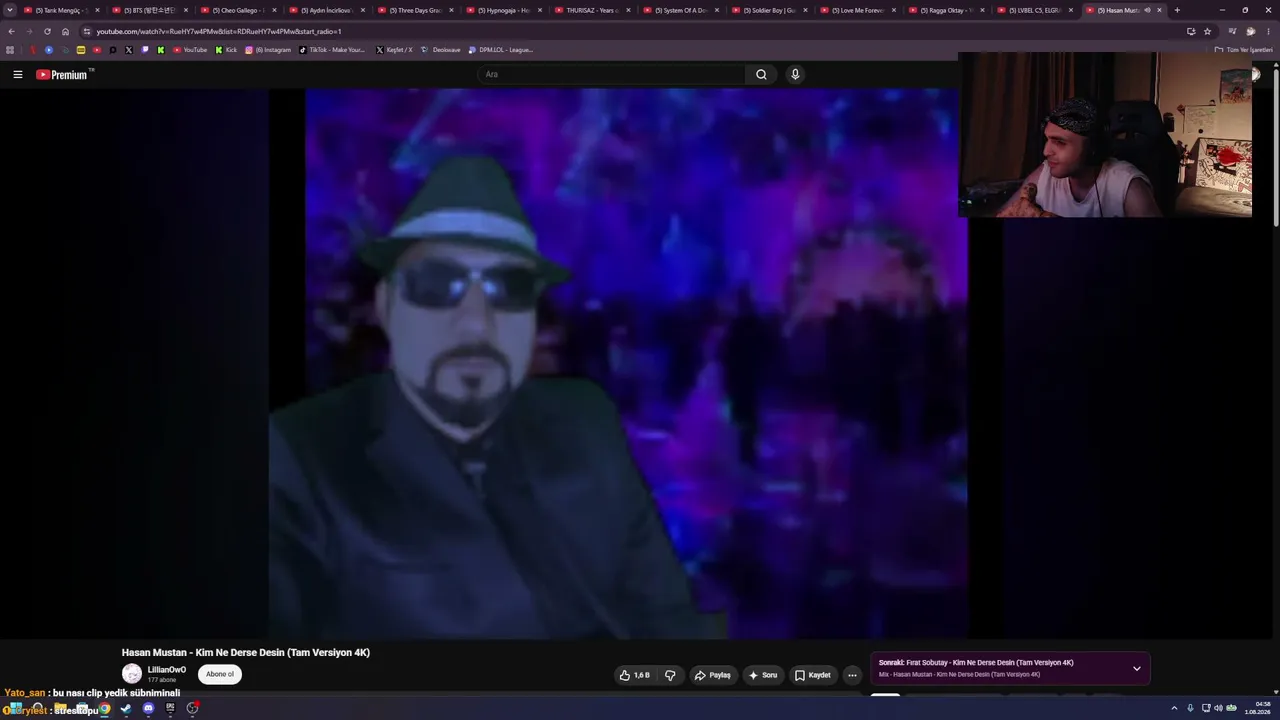Like the video with thumbs up
1280x720 pixels.
[634, 675]
